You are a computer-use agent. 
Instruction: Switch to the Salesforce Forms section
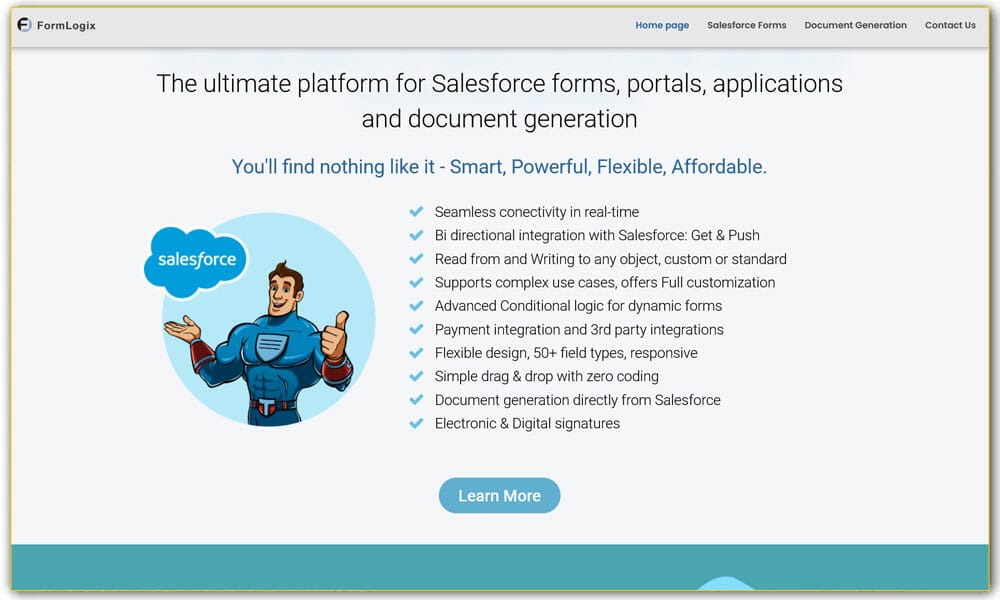click(746, 25)
